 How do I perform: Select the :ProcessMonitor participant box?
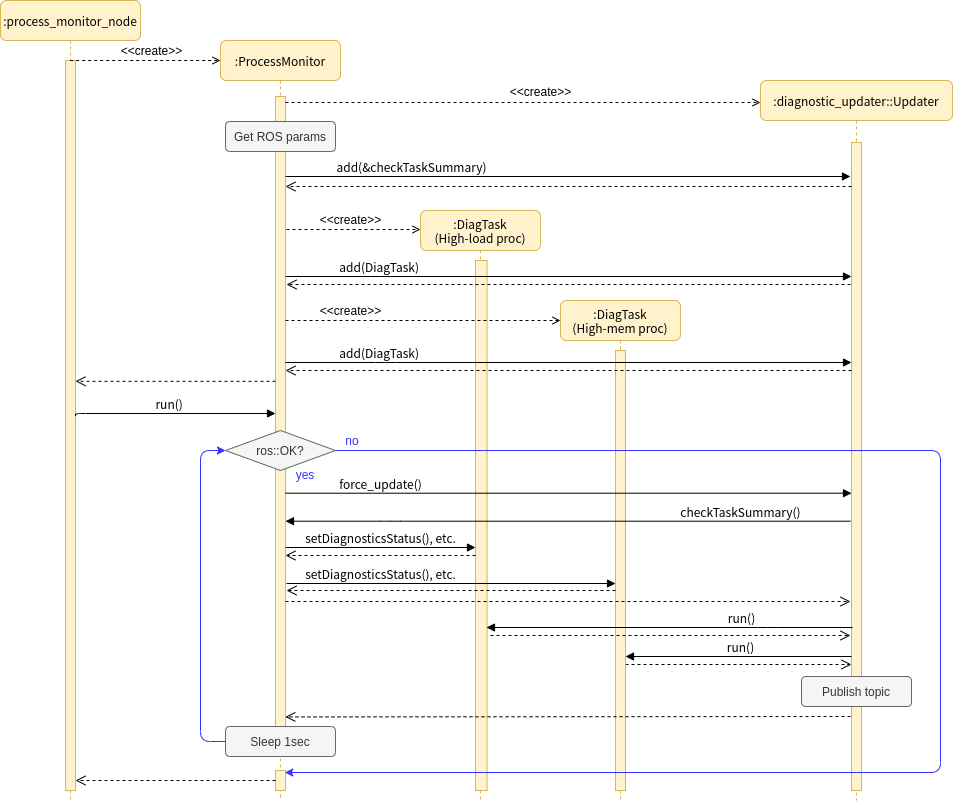pos(280,60)
